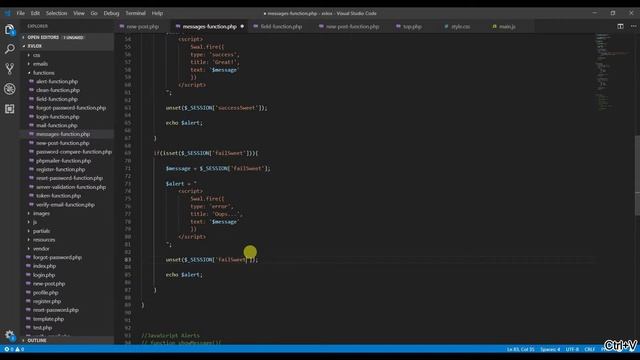Screen dimensions: 640x360
Task: Click the UTF-8 encoding status item
Action: point(572,349)
